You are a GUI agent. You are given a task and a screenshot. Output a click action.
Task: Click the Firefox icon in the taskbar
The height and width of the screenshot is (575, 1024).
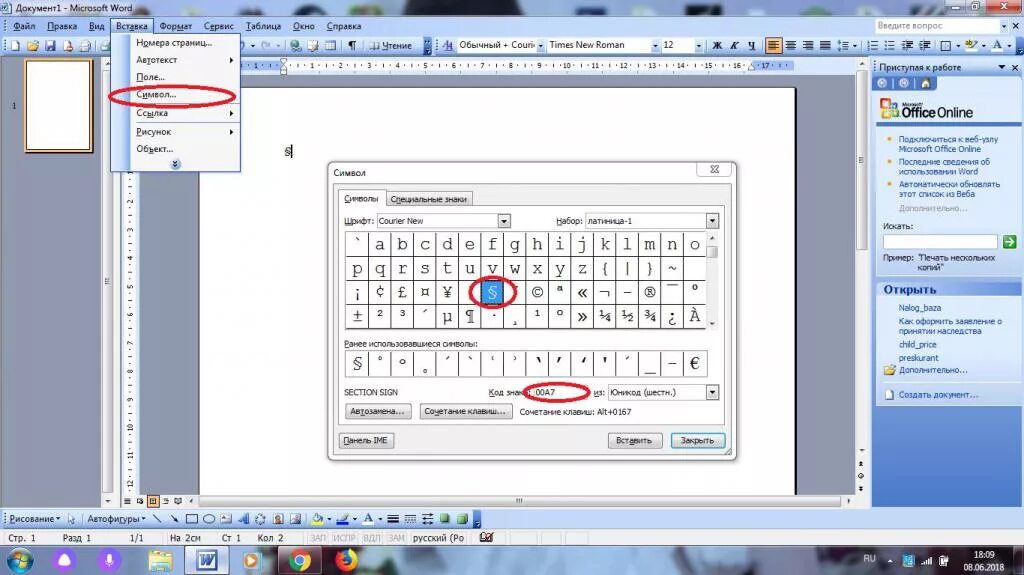(x=346, y=561)
